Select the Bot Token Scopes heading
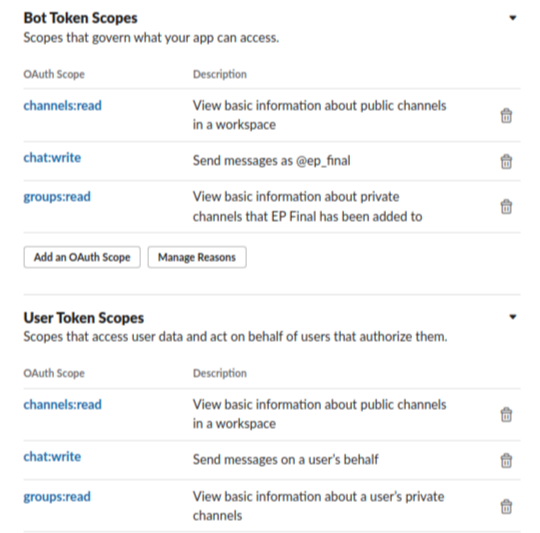The image size is (540, 533). (80, 18)
